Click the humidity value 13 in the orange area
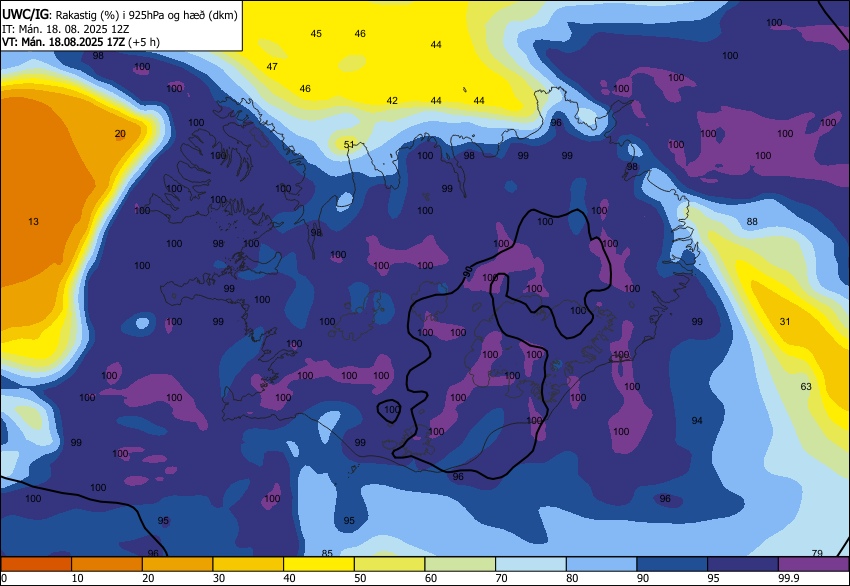 tap(33, 221)
